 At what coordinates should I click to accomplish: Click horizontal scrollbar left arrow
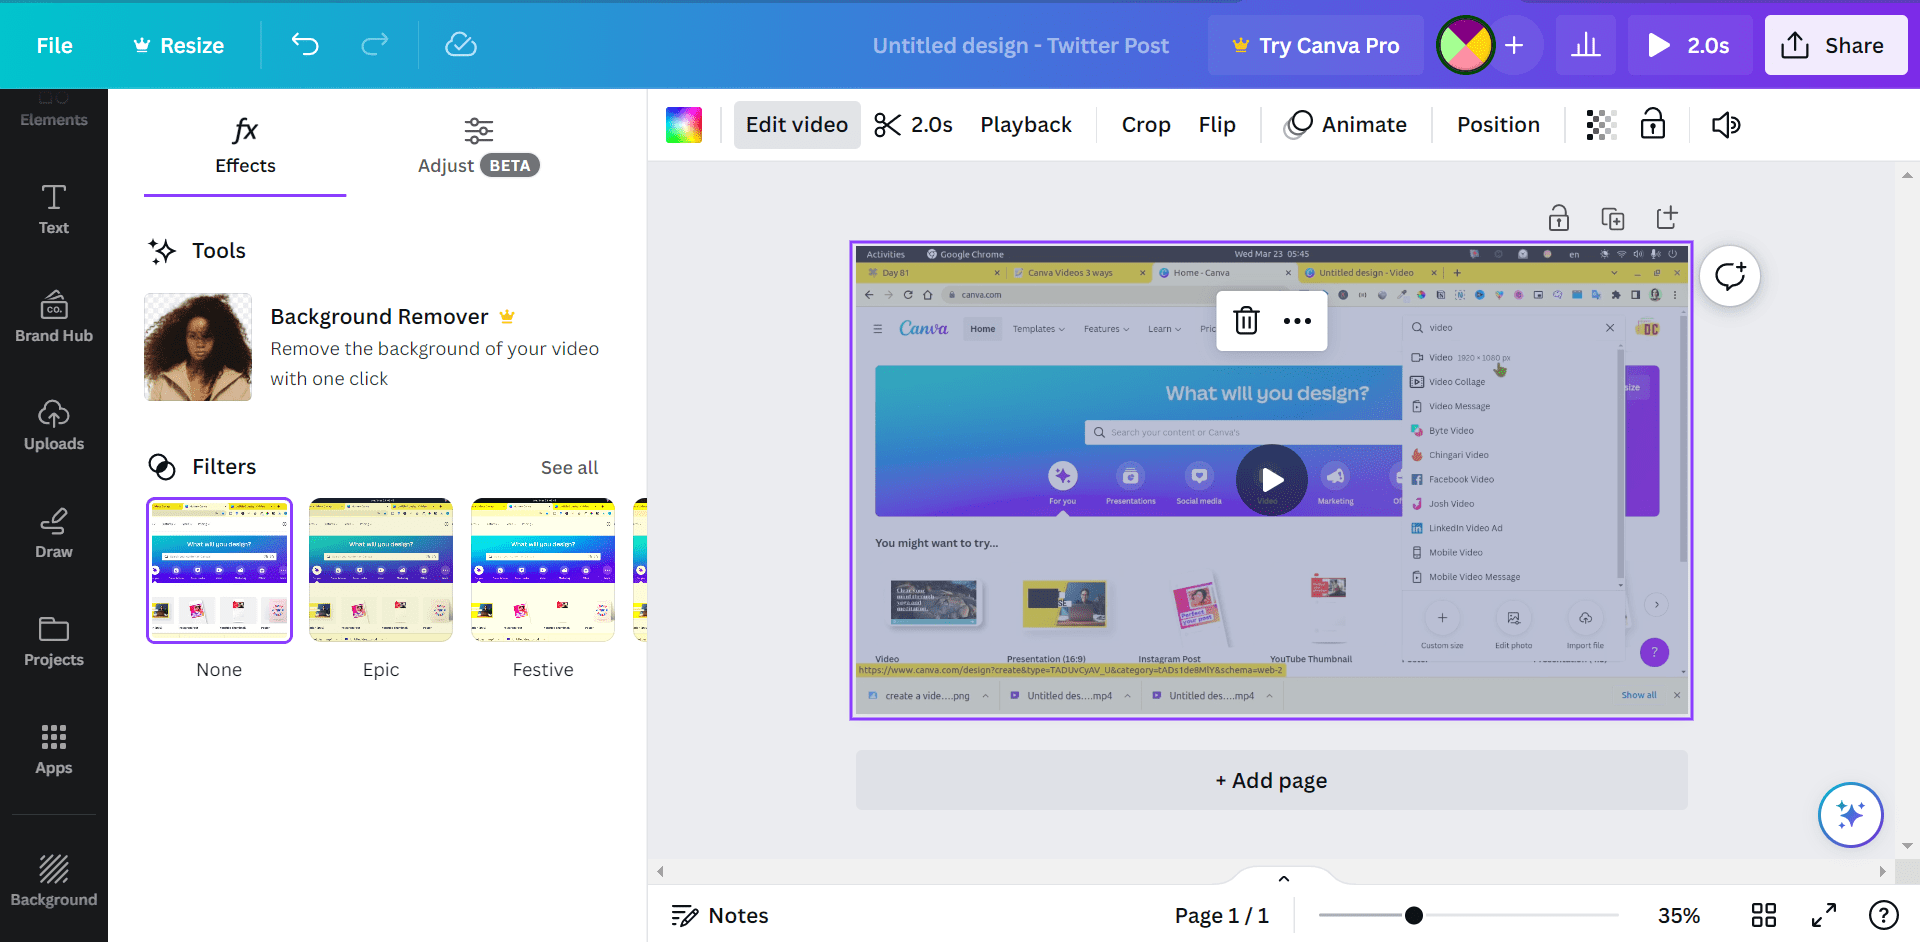(x=660, y=871)
